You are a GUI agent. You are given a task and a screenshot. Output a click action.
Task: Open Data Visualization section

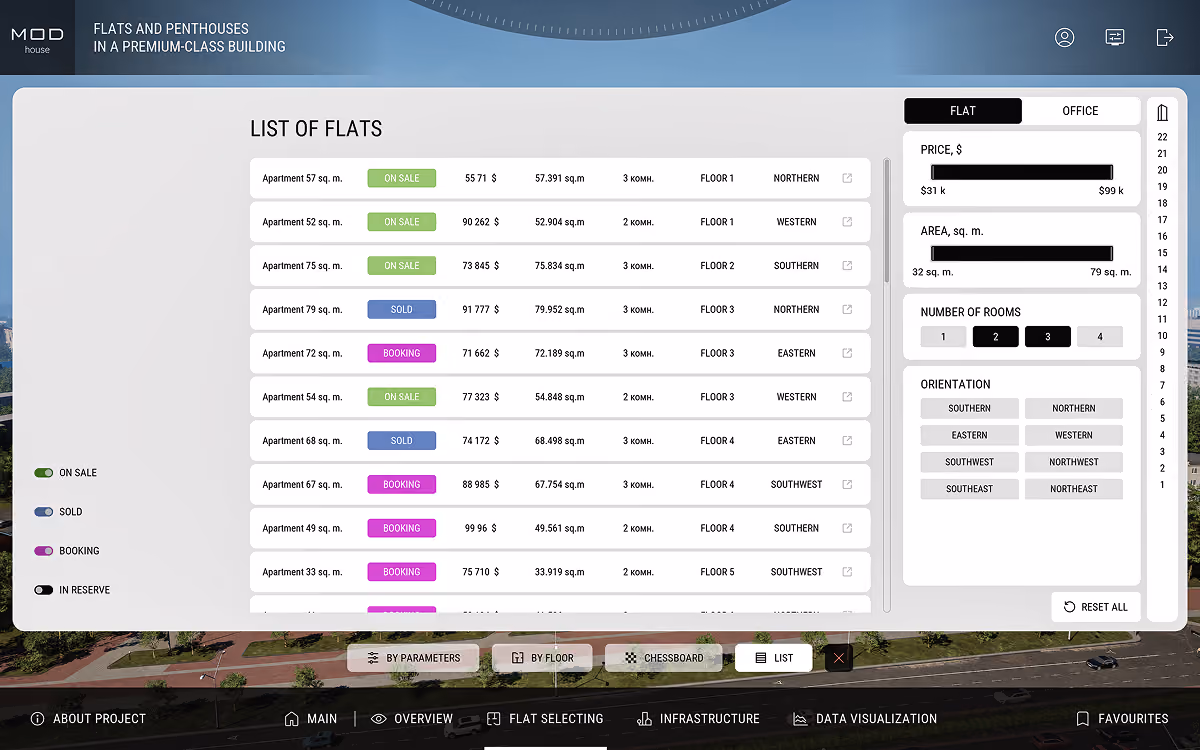pyautogui.click(x=865, y=719)
